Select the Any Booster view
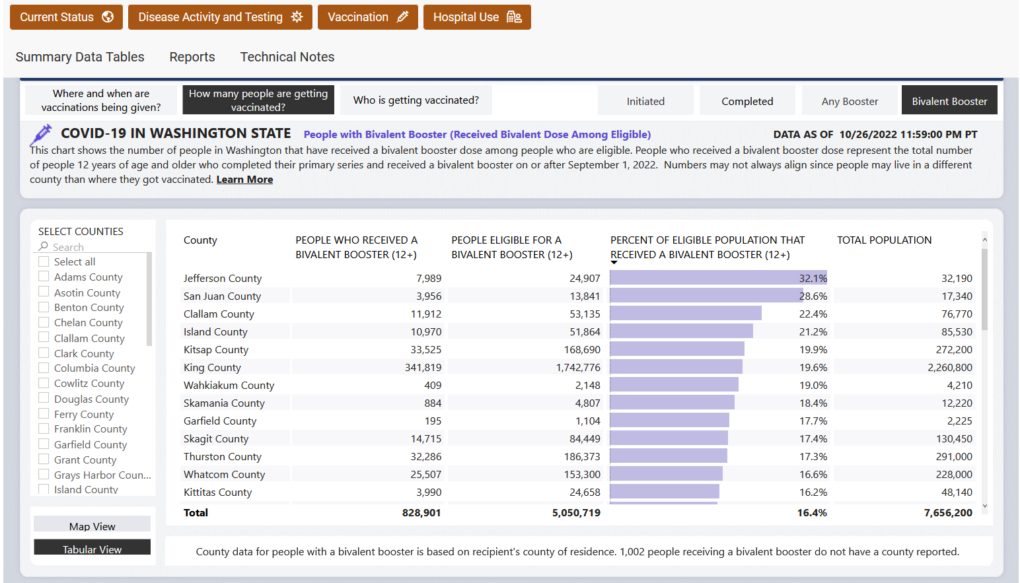The image size is (1020, 583). tap(849, 101)
